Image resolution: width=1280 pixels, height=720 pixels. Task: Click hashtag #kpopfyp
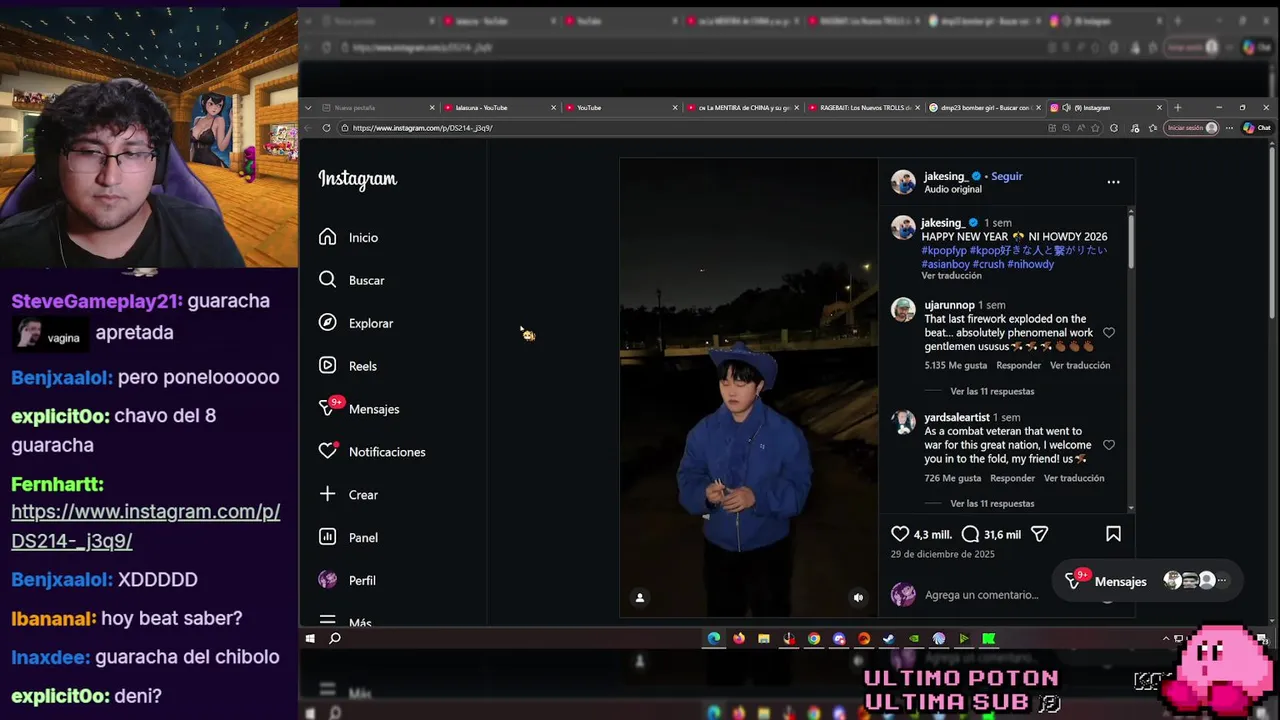(944, 250)
